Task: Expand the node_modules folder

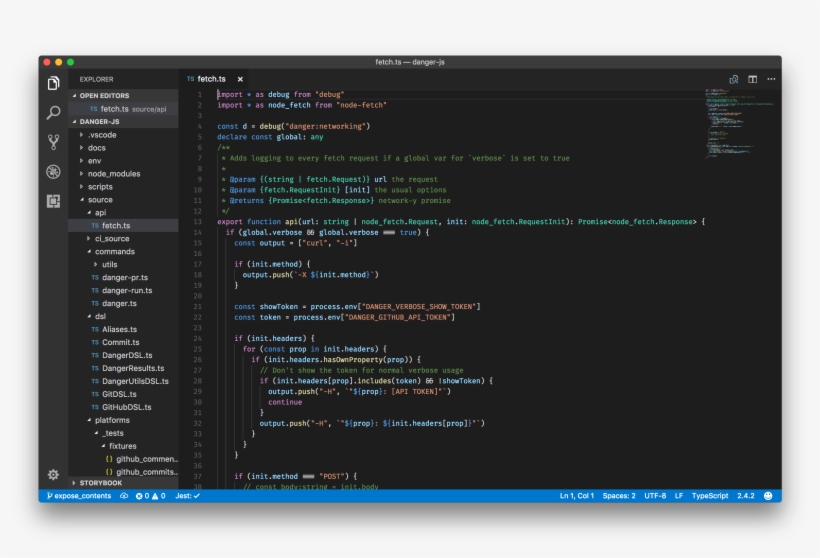Action: point(113,173)
